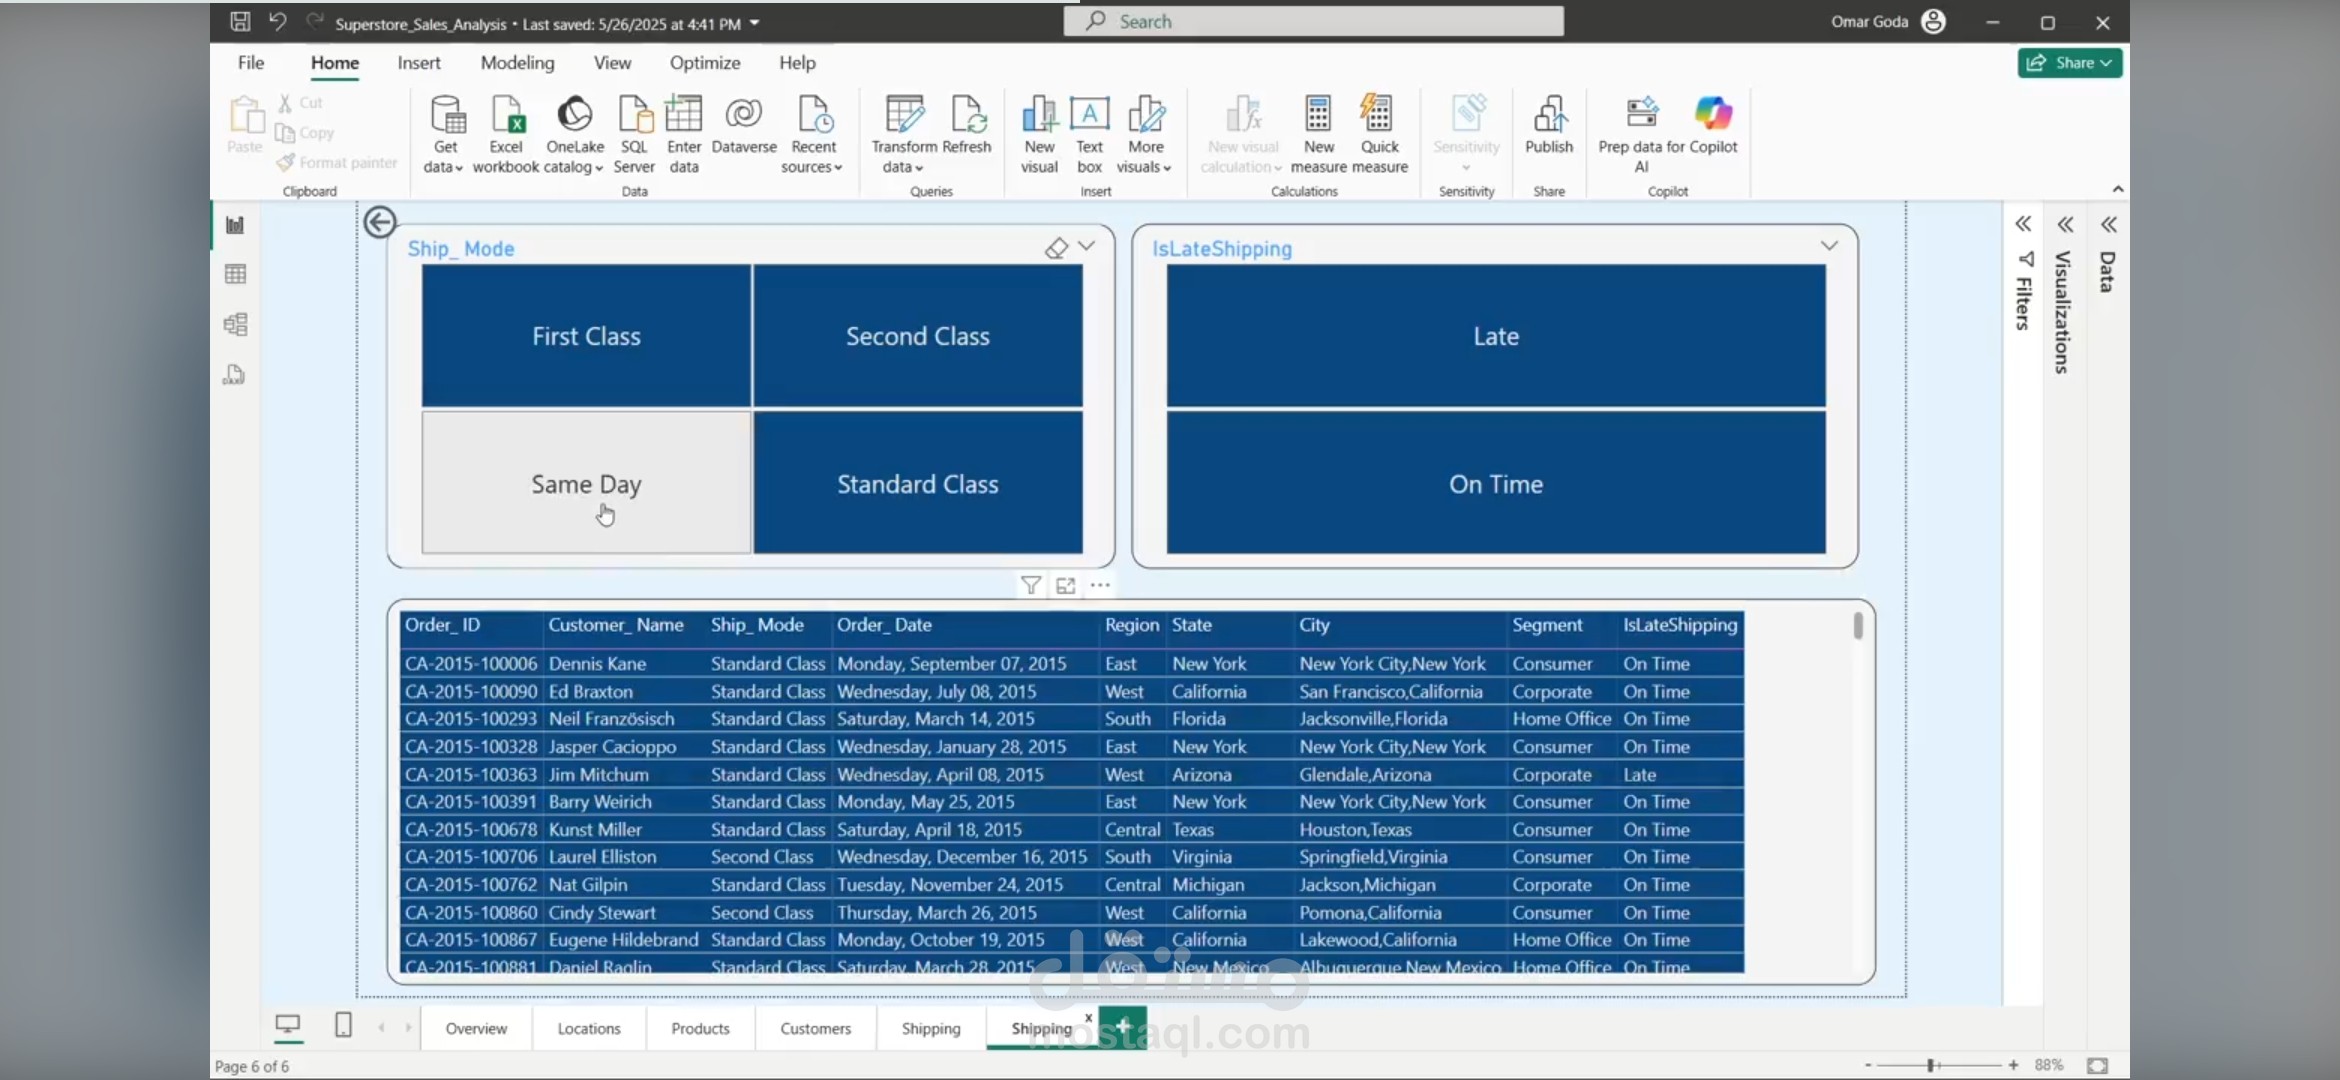Open more options ellipsis above the table
Image resolution: width=2340 pixels, height=1080 pixels.
pyautogui.click(x=1100, y=585)
